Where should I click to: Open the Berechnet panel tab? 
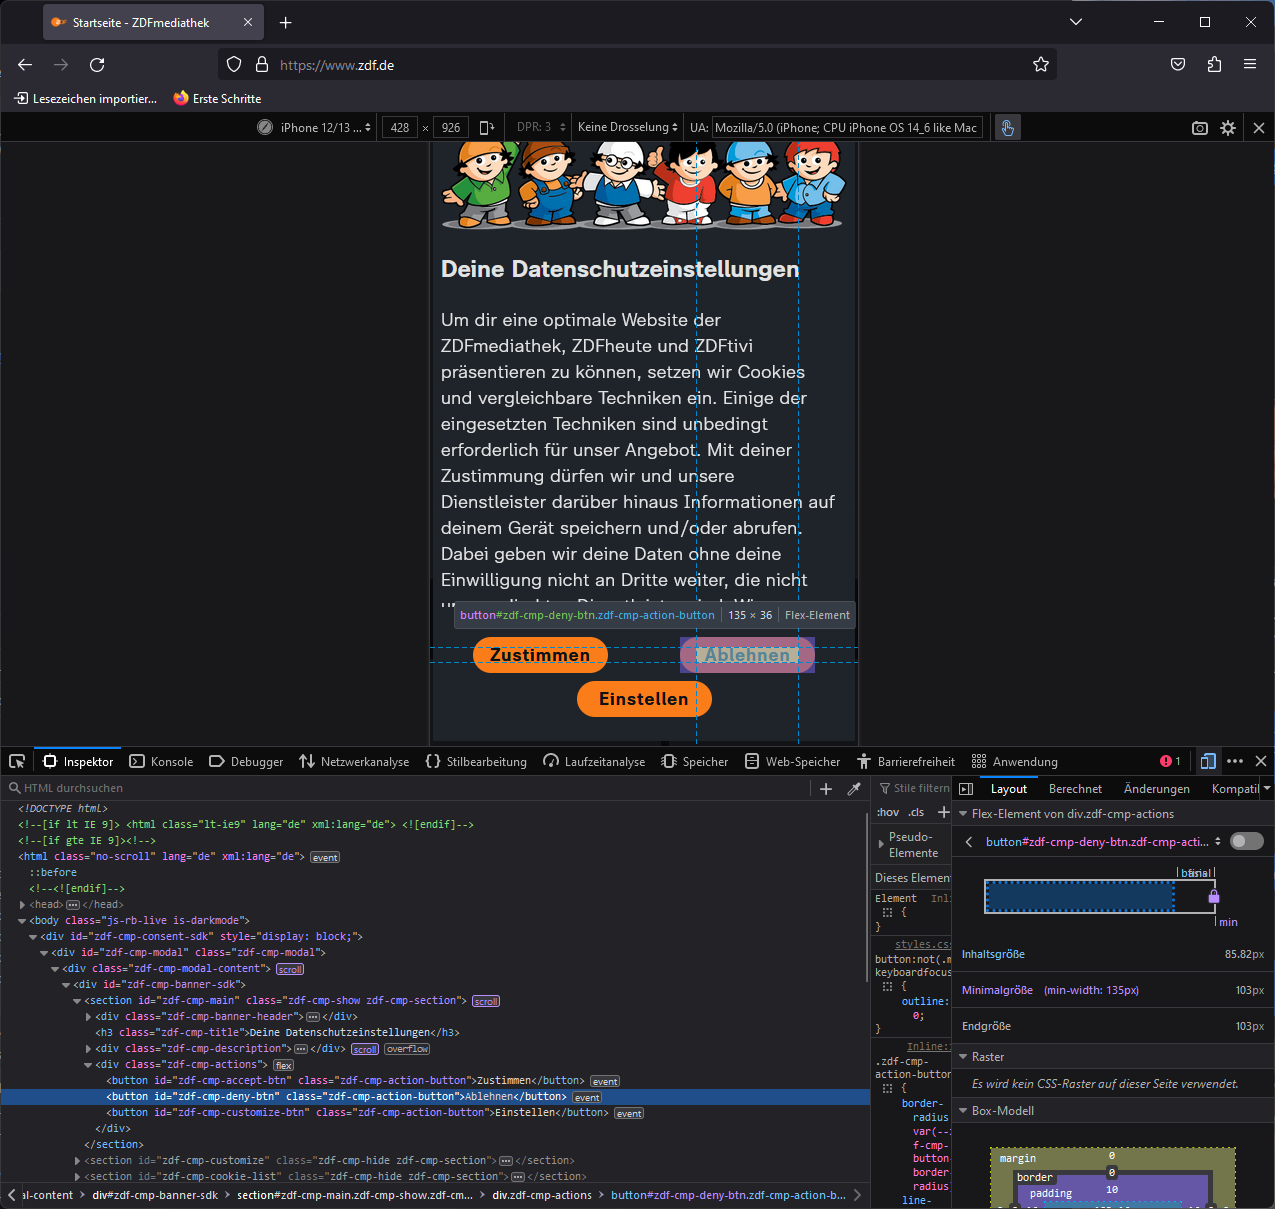[1075, 789]
